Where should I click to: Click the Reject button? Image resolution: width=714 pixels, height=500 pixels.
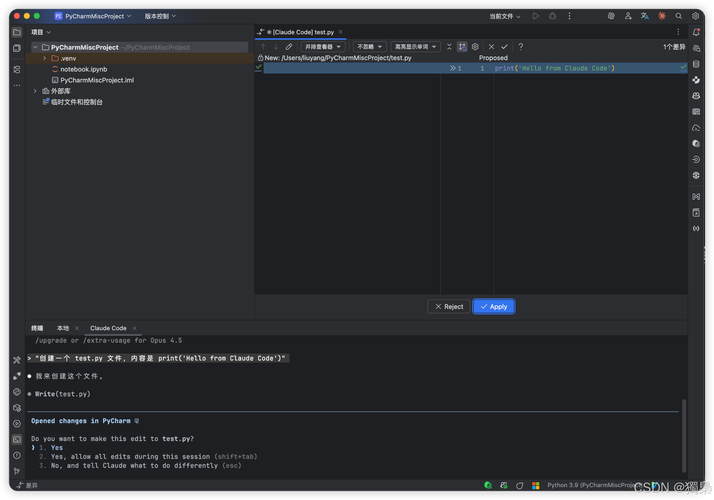pos(449,306)
